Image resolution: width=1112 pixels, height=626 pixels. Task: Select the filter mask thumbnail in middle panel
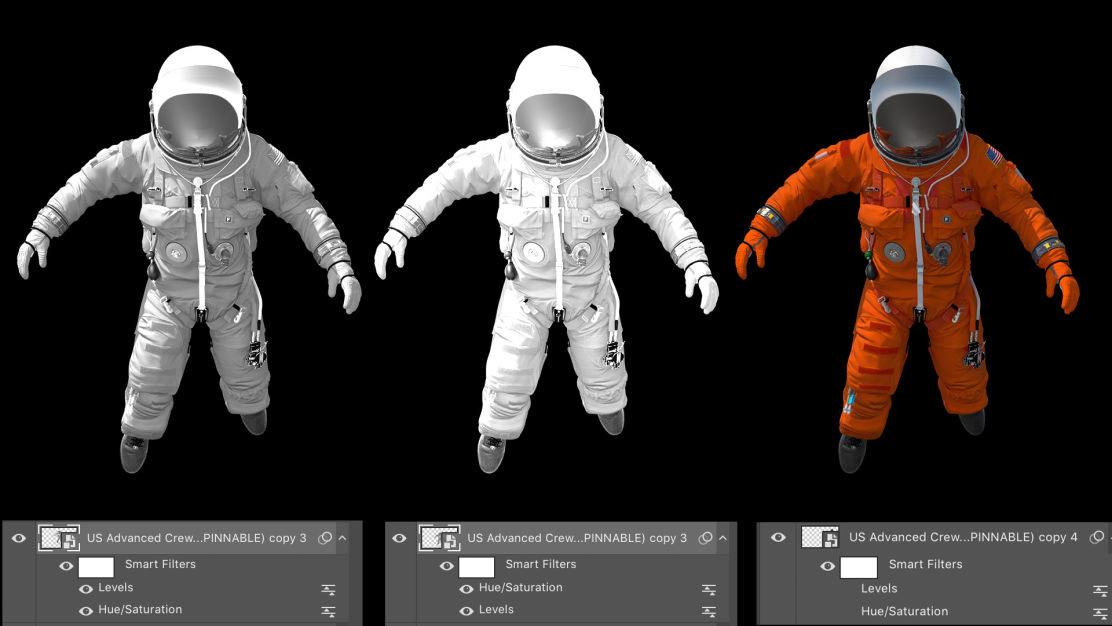point(477,567)
